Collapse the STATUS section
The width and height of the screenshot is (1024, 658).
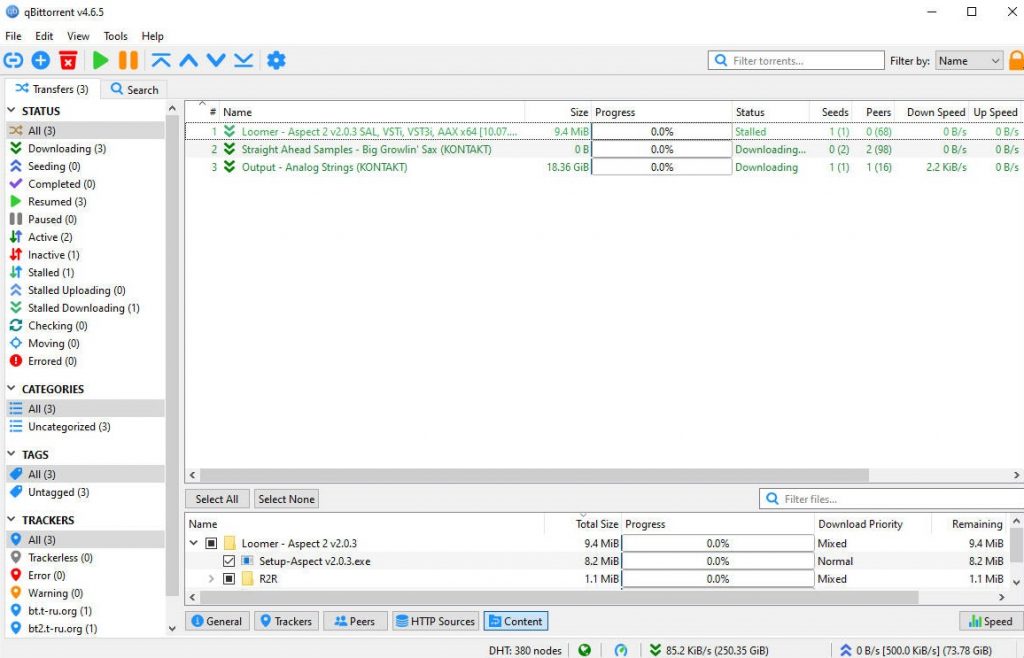[x=11, y=110]
